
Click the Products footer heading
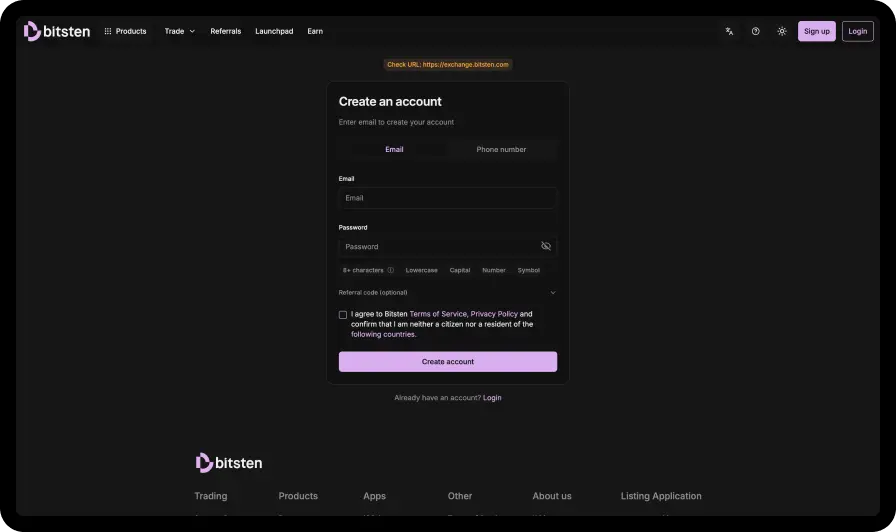coord(298,496)
